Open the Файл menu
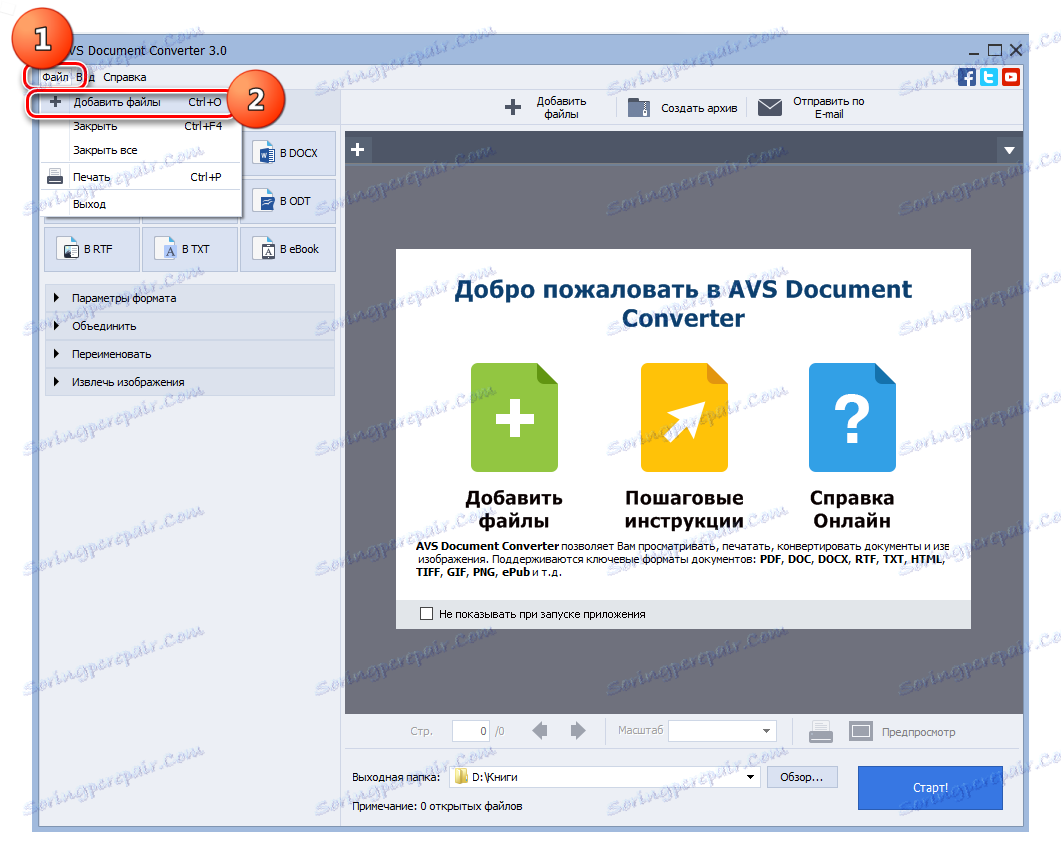This screenshot has width=1061, height=864. 55,77
